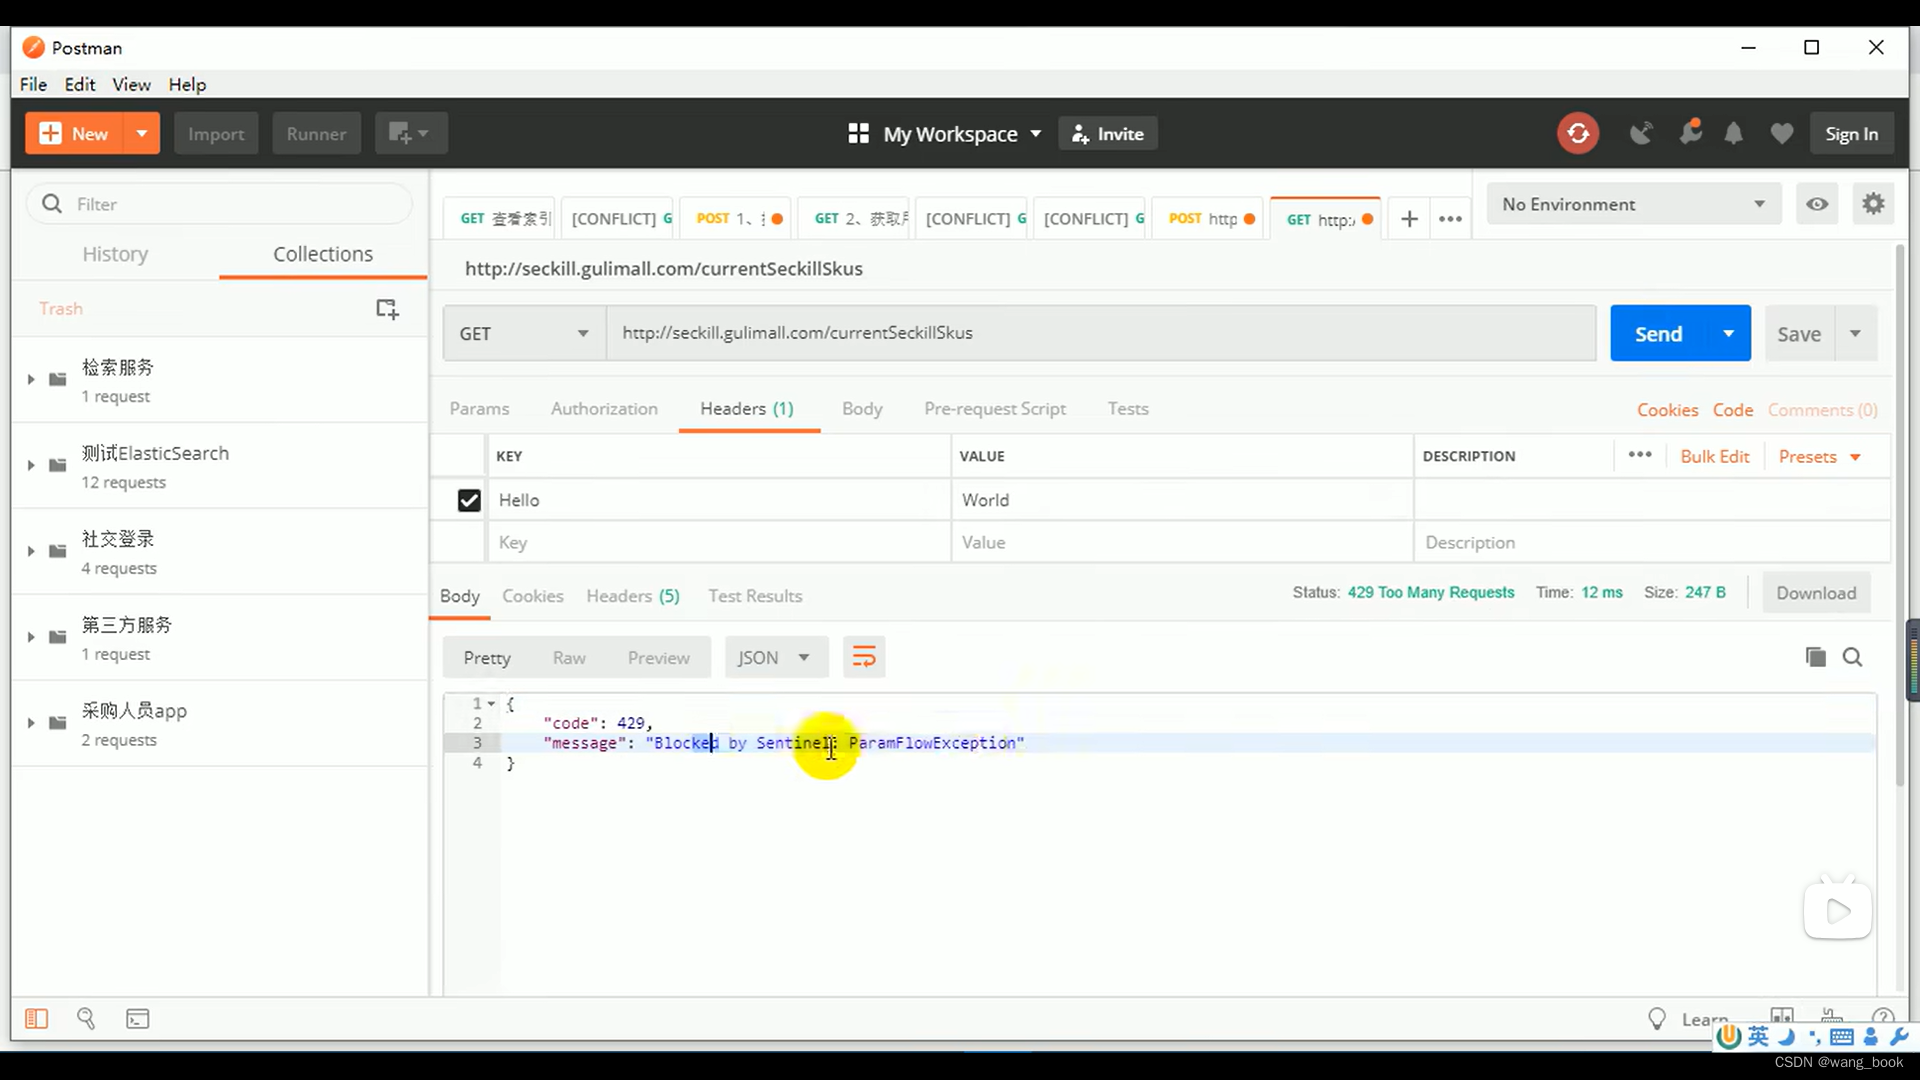
Task: Click the Postman sync/refresh icon
Action: tap(1578, 133)
